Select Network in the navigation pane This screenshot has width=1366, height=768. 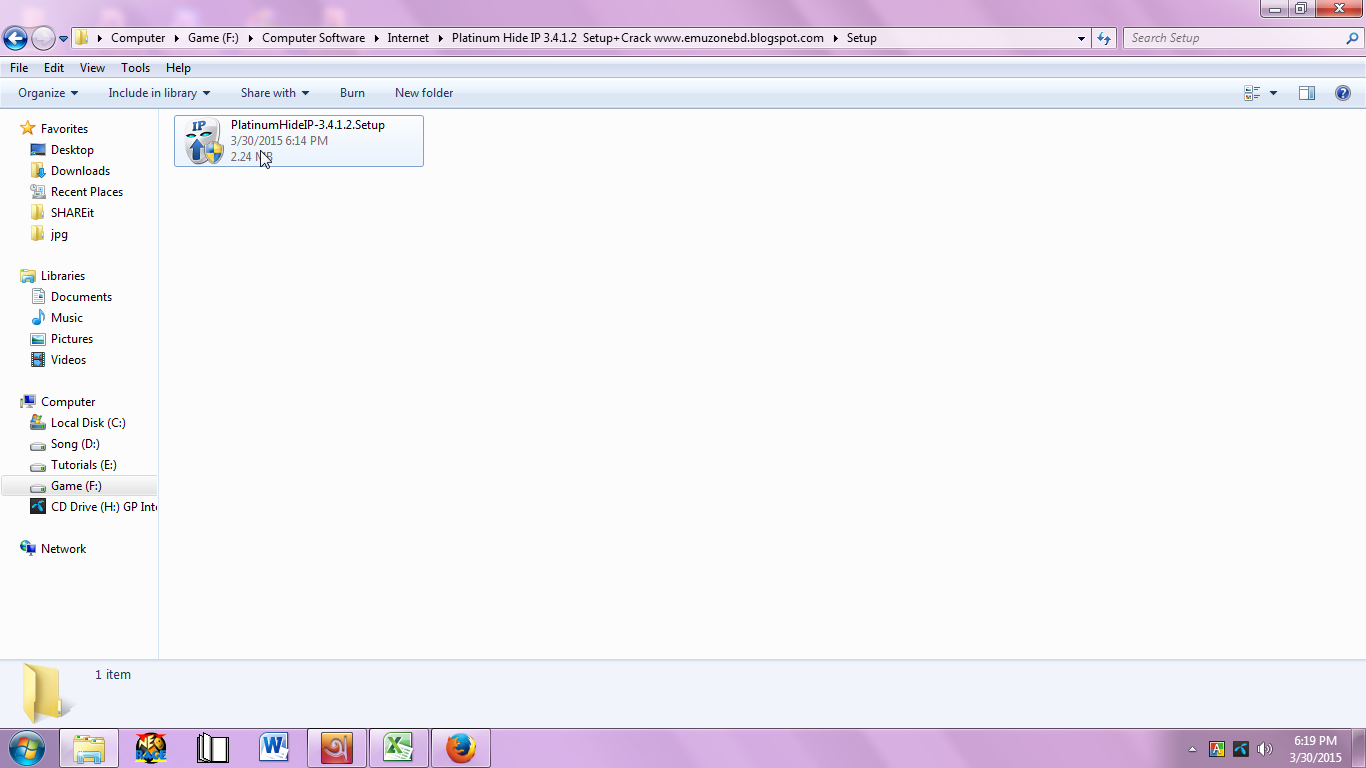63,549
